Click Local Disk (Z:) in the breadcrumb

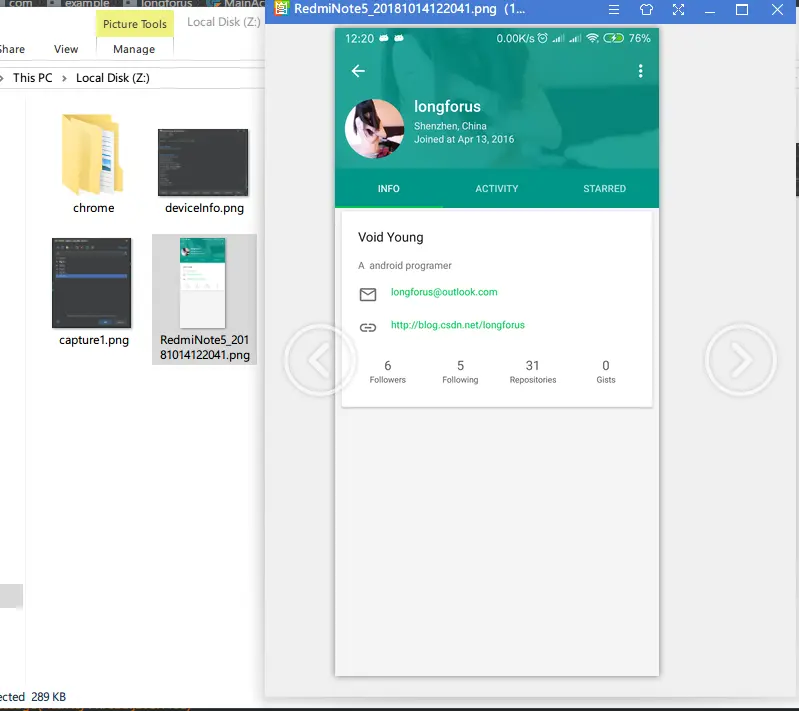(113, 78)
